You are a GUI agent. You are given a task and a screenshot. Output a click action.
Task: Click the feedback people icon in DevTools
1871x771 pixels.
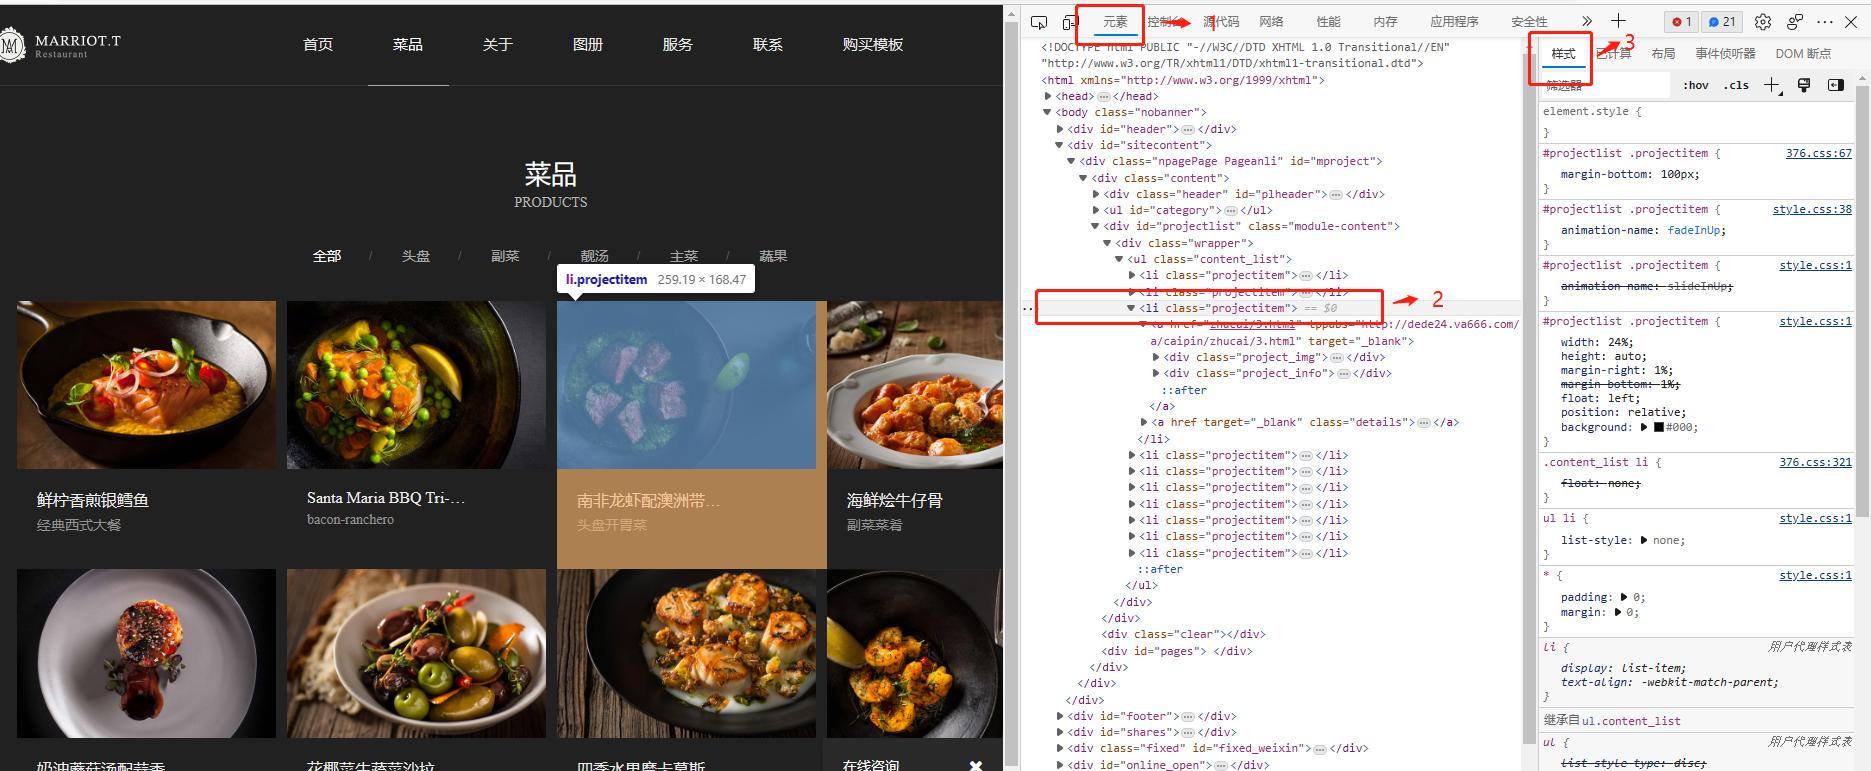tap(1795, 21)
